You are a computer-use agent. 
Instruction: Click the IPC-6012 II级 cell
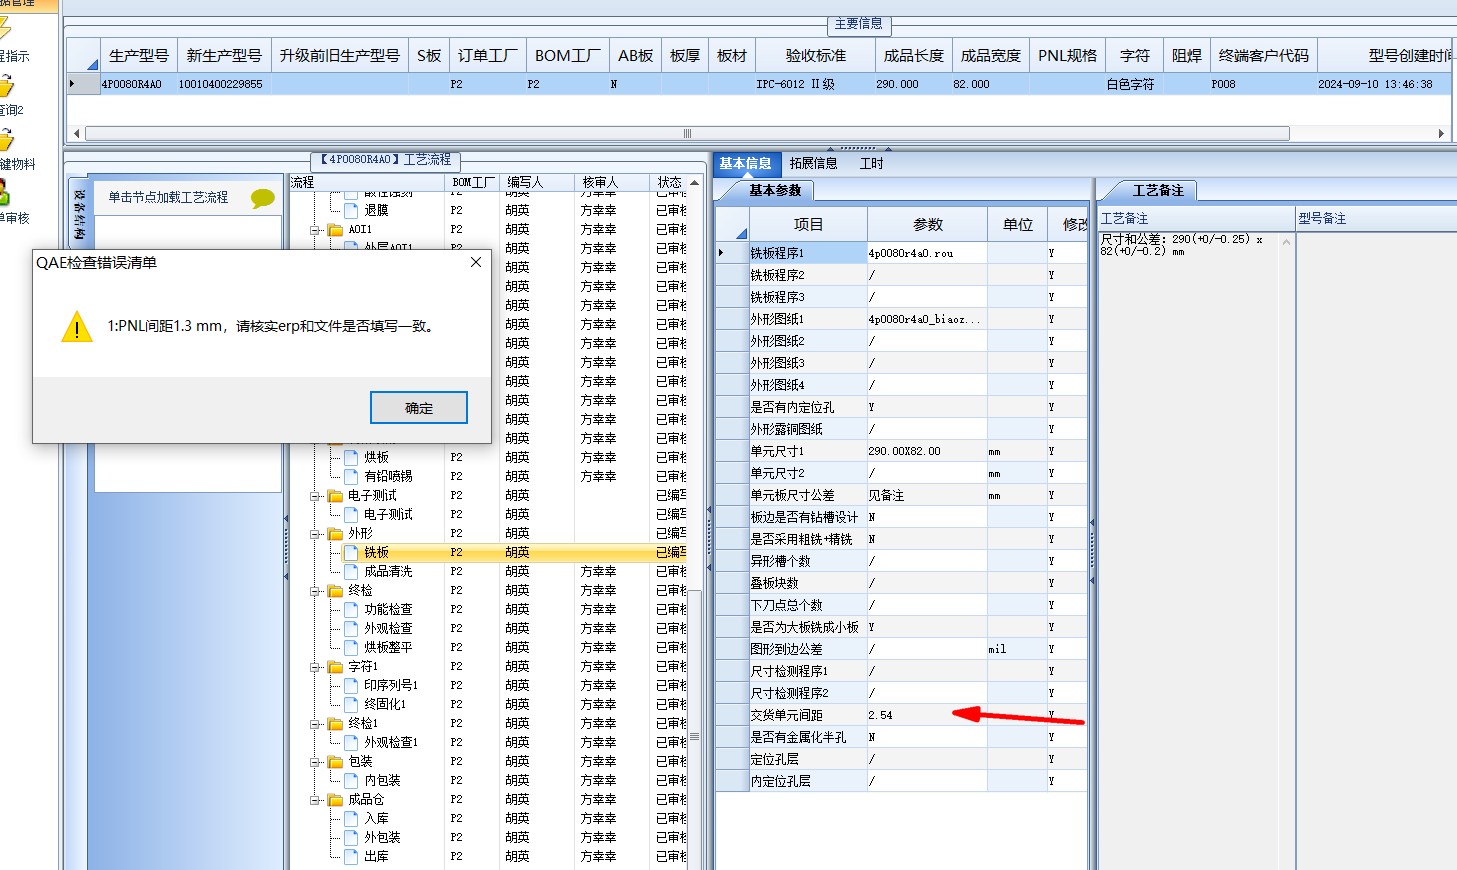[x=816, y=84]
